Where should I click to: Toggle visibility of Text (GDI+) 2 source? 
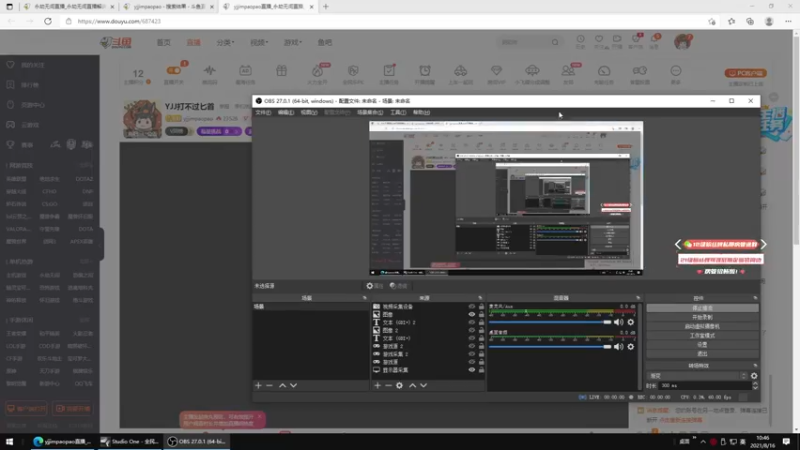(471, 322)
